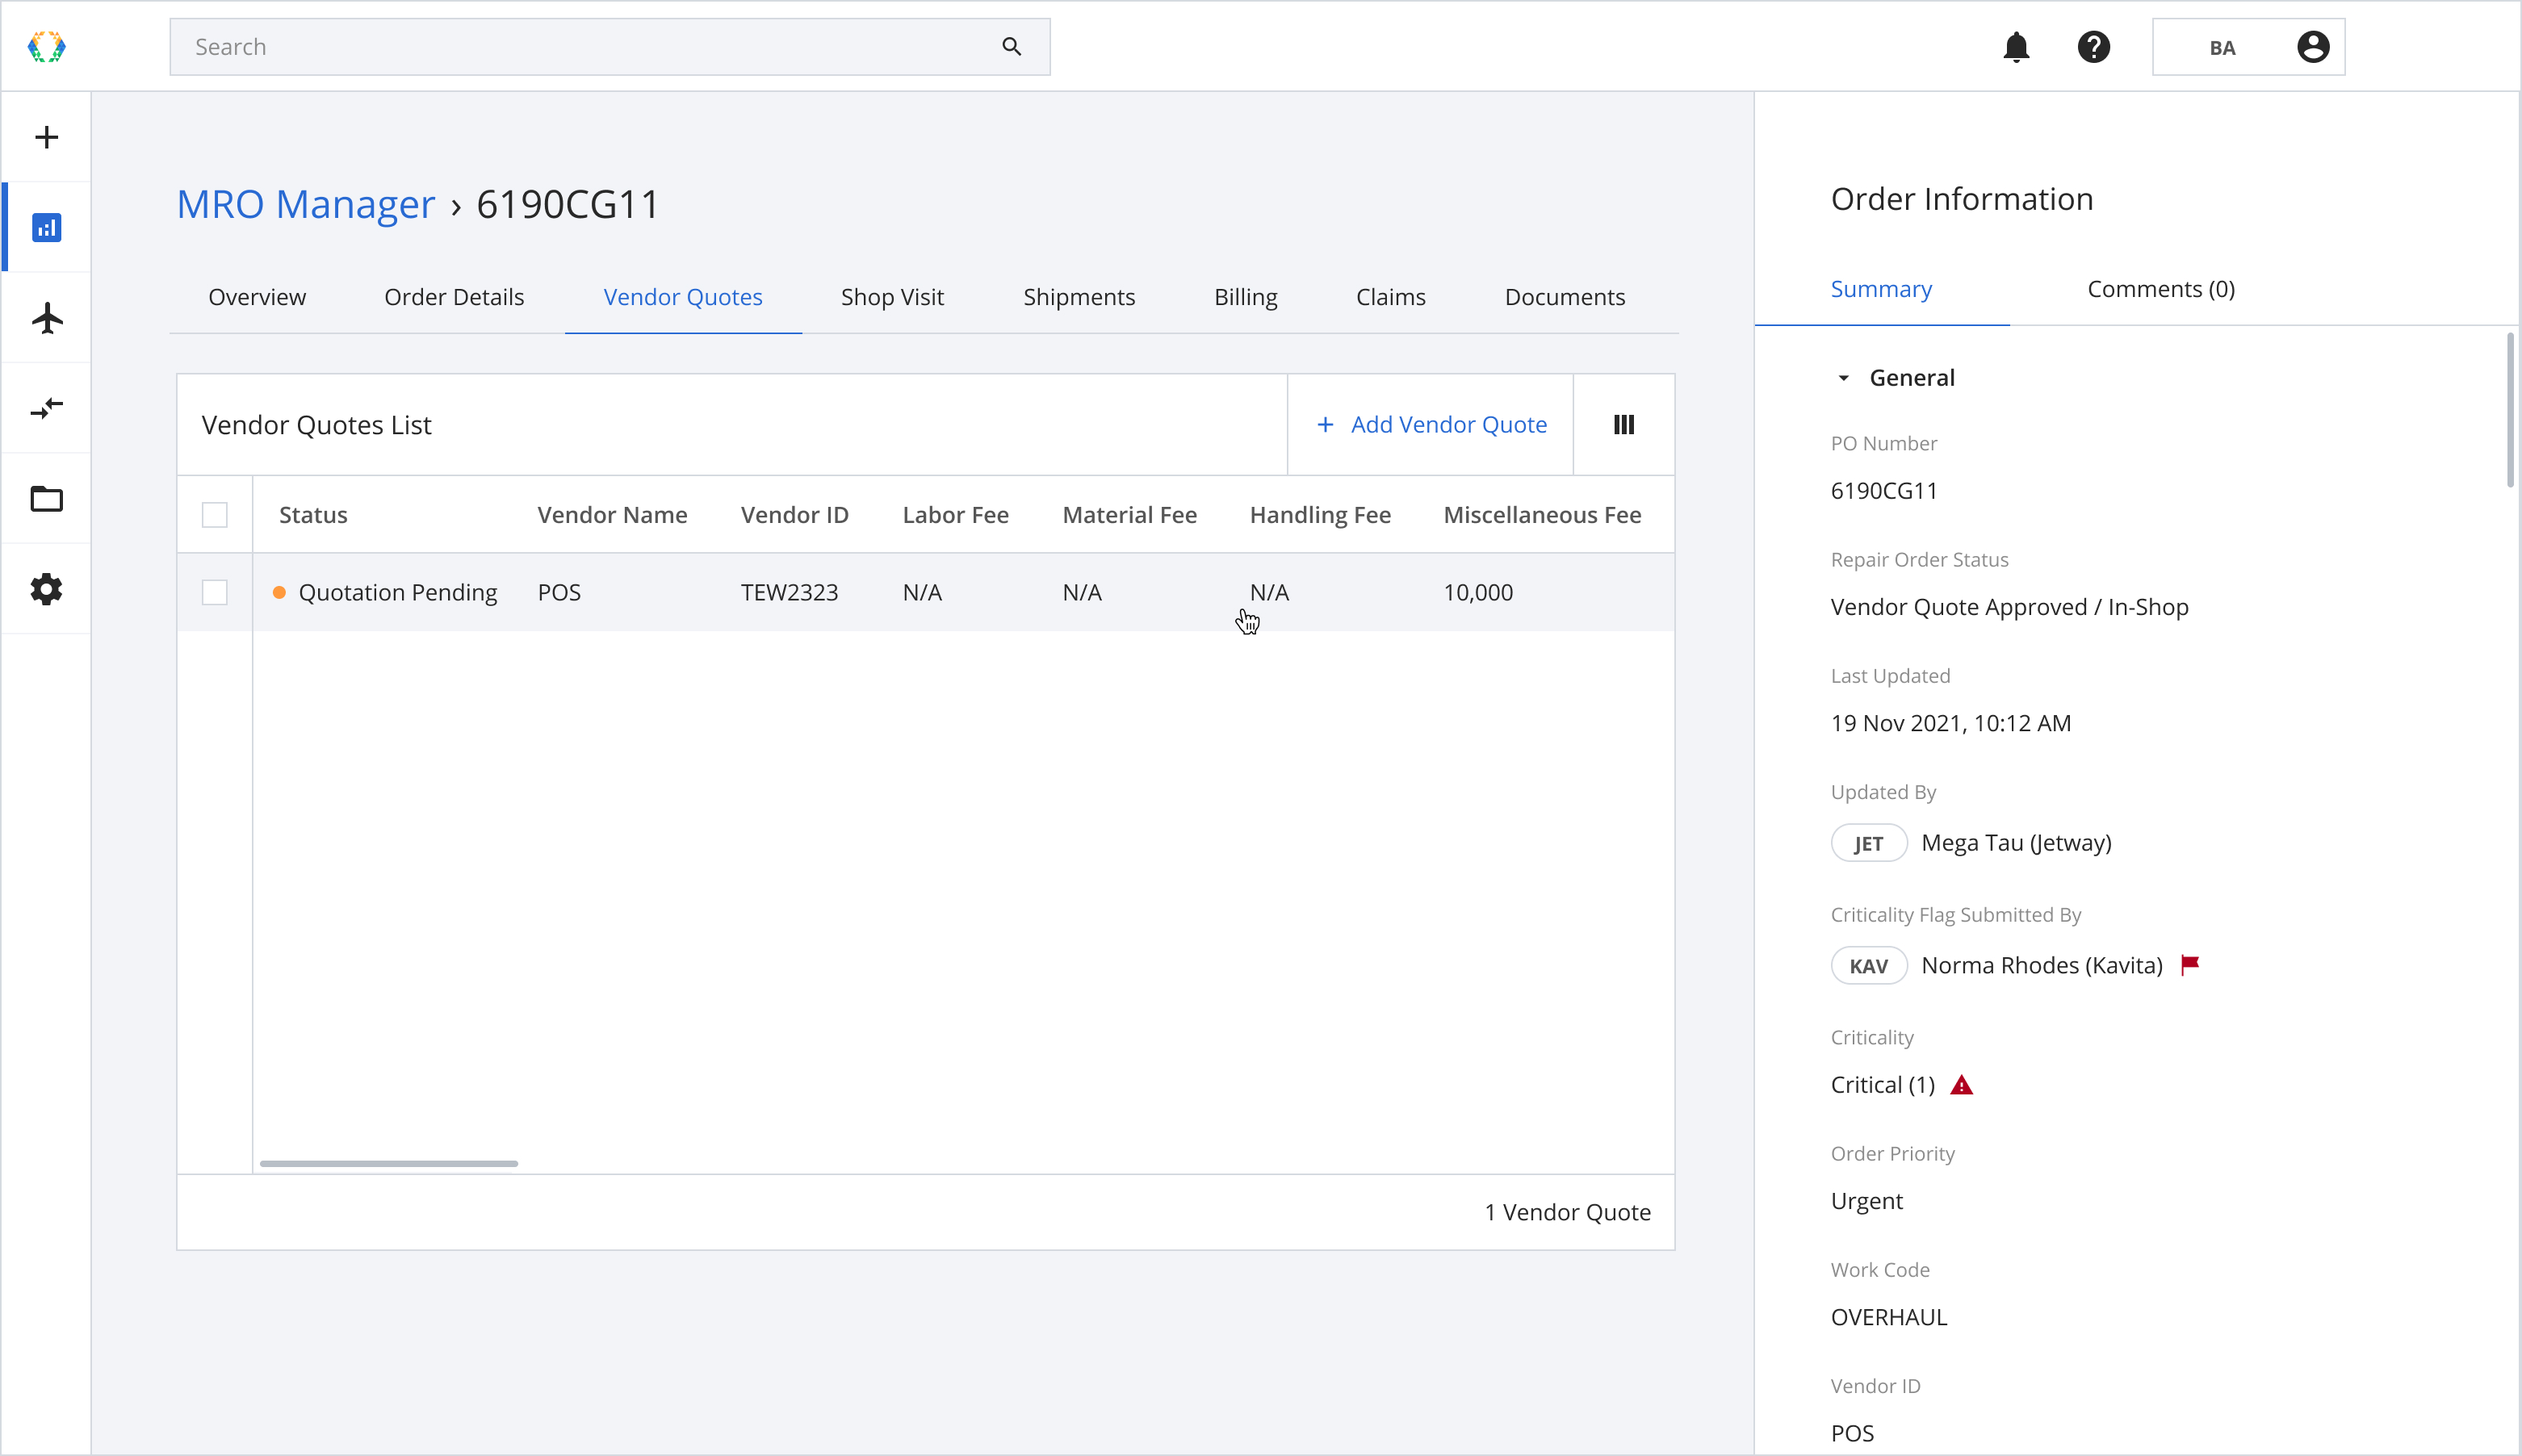Click the 1 Vendor Quote footer text
2522x1456 pixels.
coord(1567,1212)
